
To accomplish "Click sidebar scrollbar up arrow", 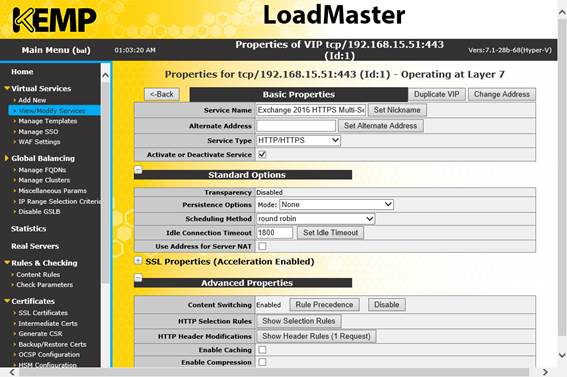I will [x=105, y=76].
